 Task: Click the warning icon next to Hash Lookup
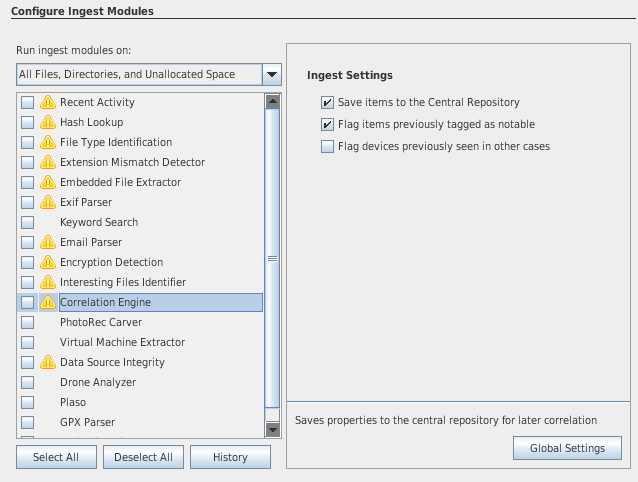[47, 122]
